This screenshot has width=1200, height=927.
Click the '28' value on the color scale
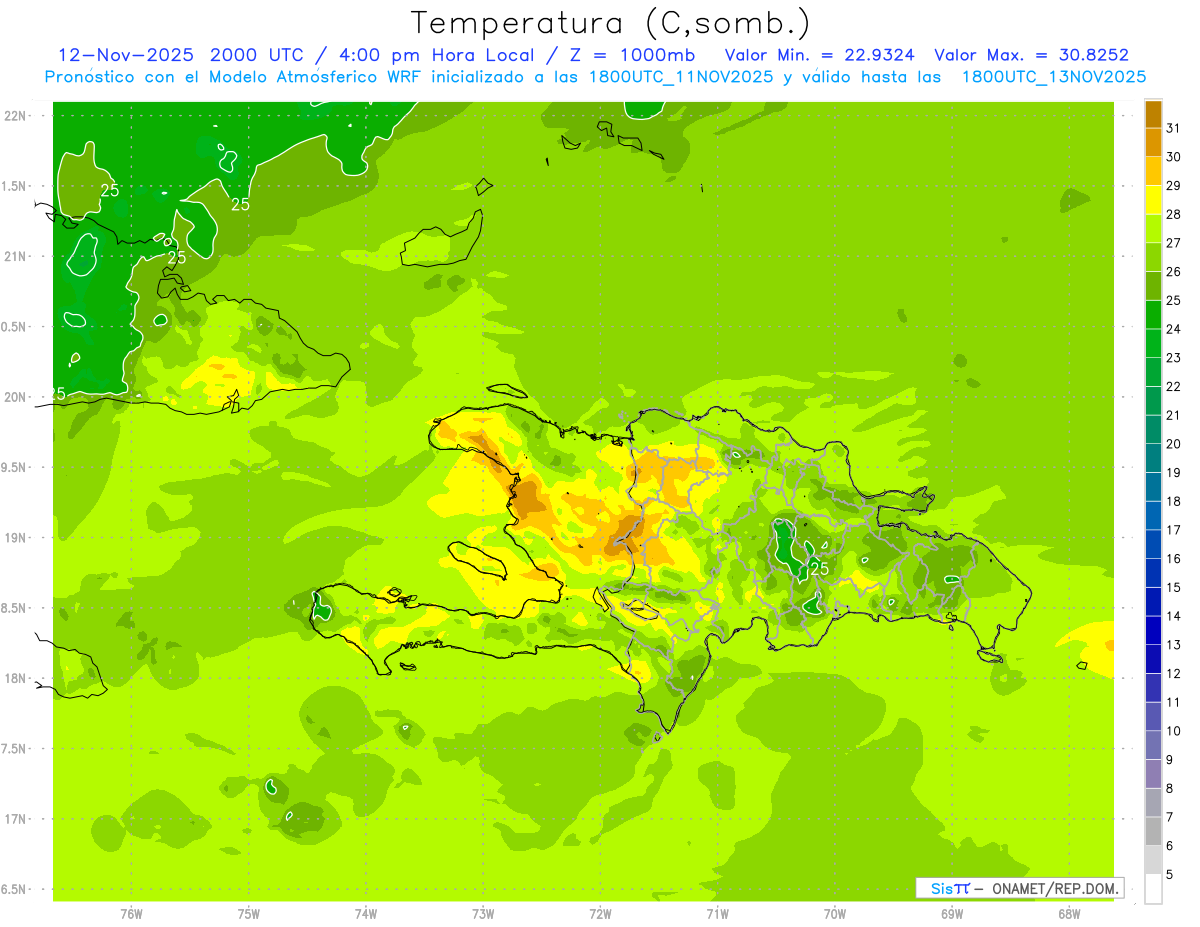point(1174,215)
